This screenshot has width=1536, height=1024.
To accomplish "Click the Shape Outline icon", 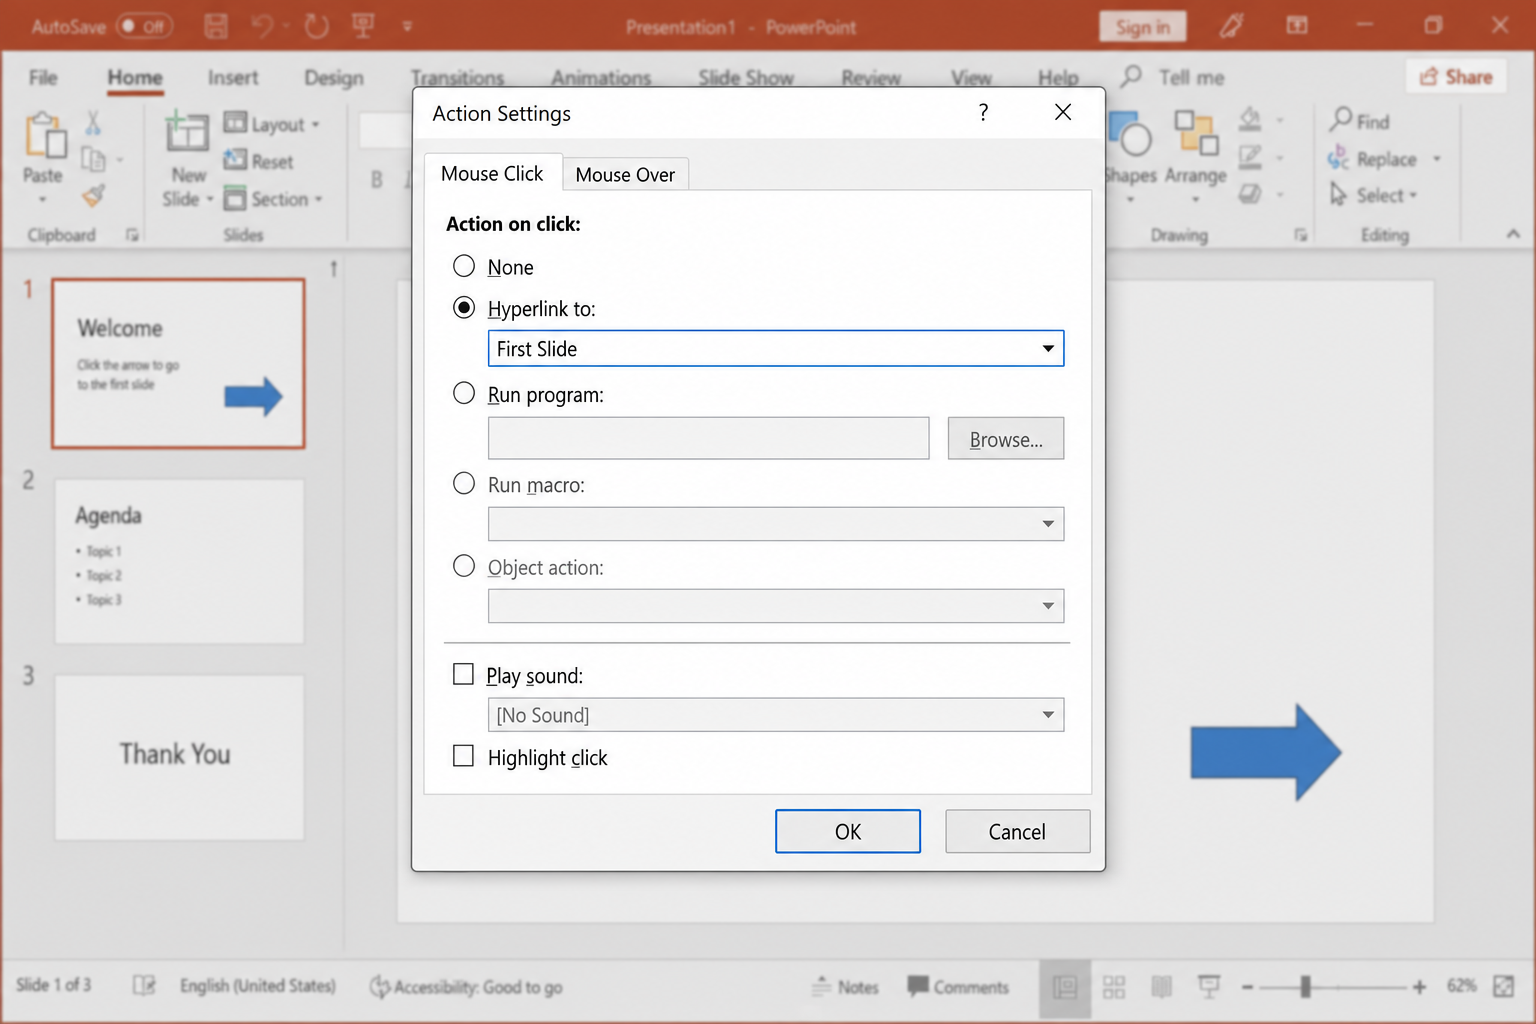I will tap(1250, 157).
